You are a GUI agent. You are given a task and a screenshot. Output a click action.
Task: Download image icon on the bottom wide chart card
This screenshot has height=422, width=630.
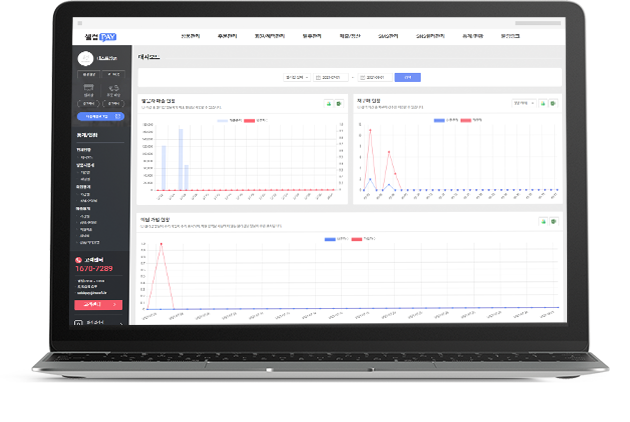pos(543,221)
